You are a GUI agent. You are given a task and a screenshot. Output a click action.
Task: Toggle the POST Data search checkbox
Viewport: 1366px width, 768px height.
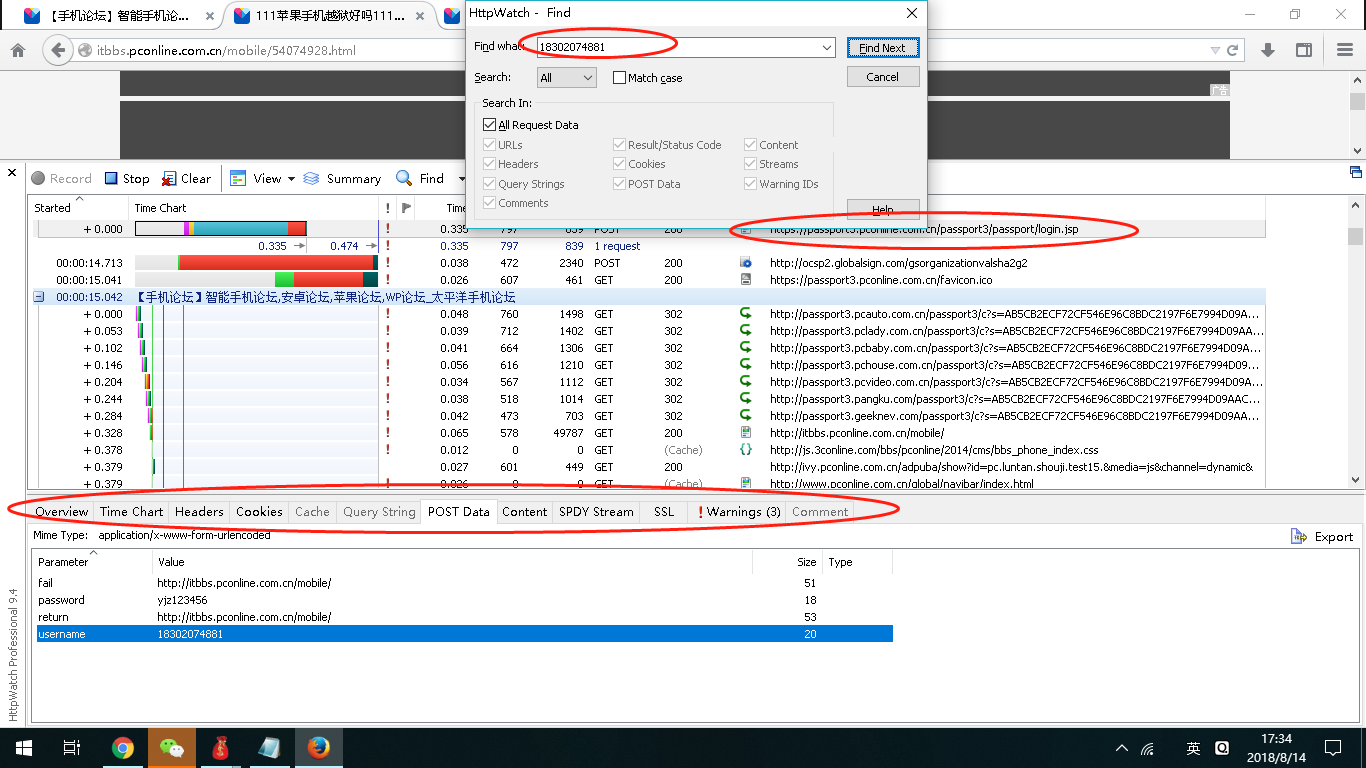620,184
